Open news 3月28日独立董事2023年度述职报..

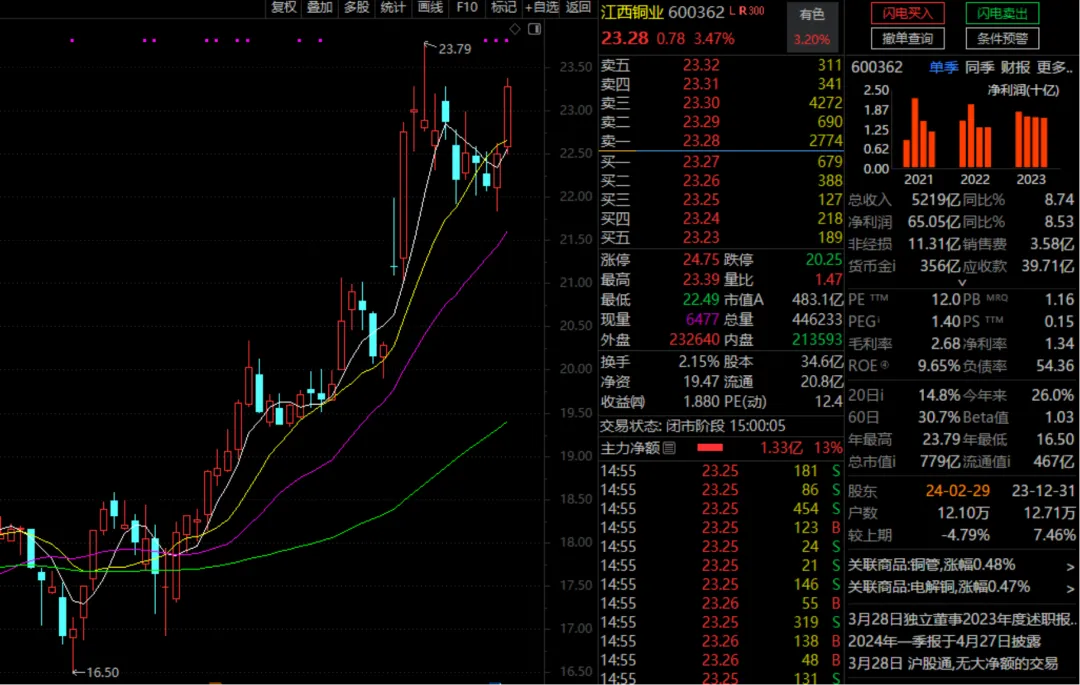click(x=962, y=620)
